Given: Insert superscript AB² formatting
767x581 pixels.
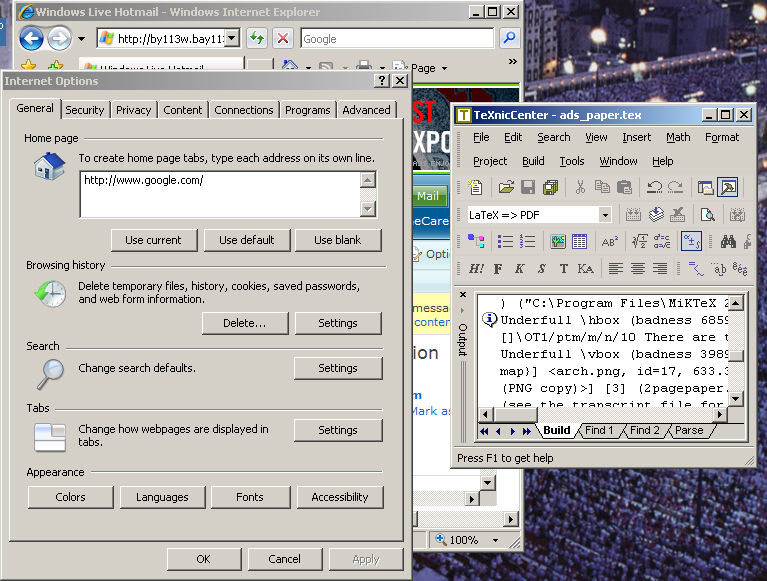Looking at the screenshot, I should pyautogui.click(x=609, y=241).
